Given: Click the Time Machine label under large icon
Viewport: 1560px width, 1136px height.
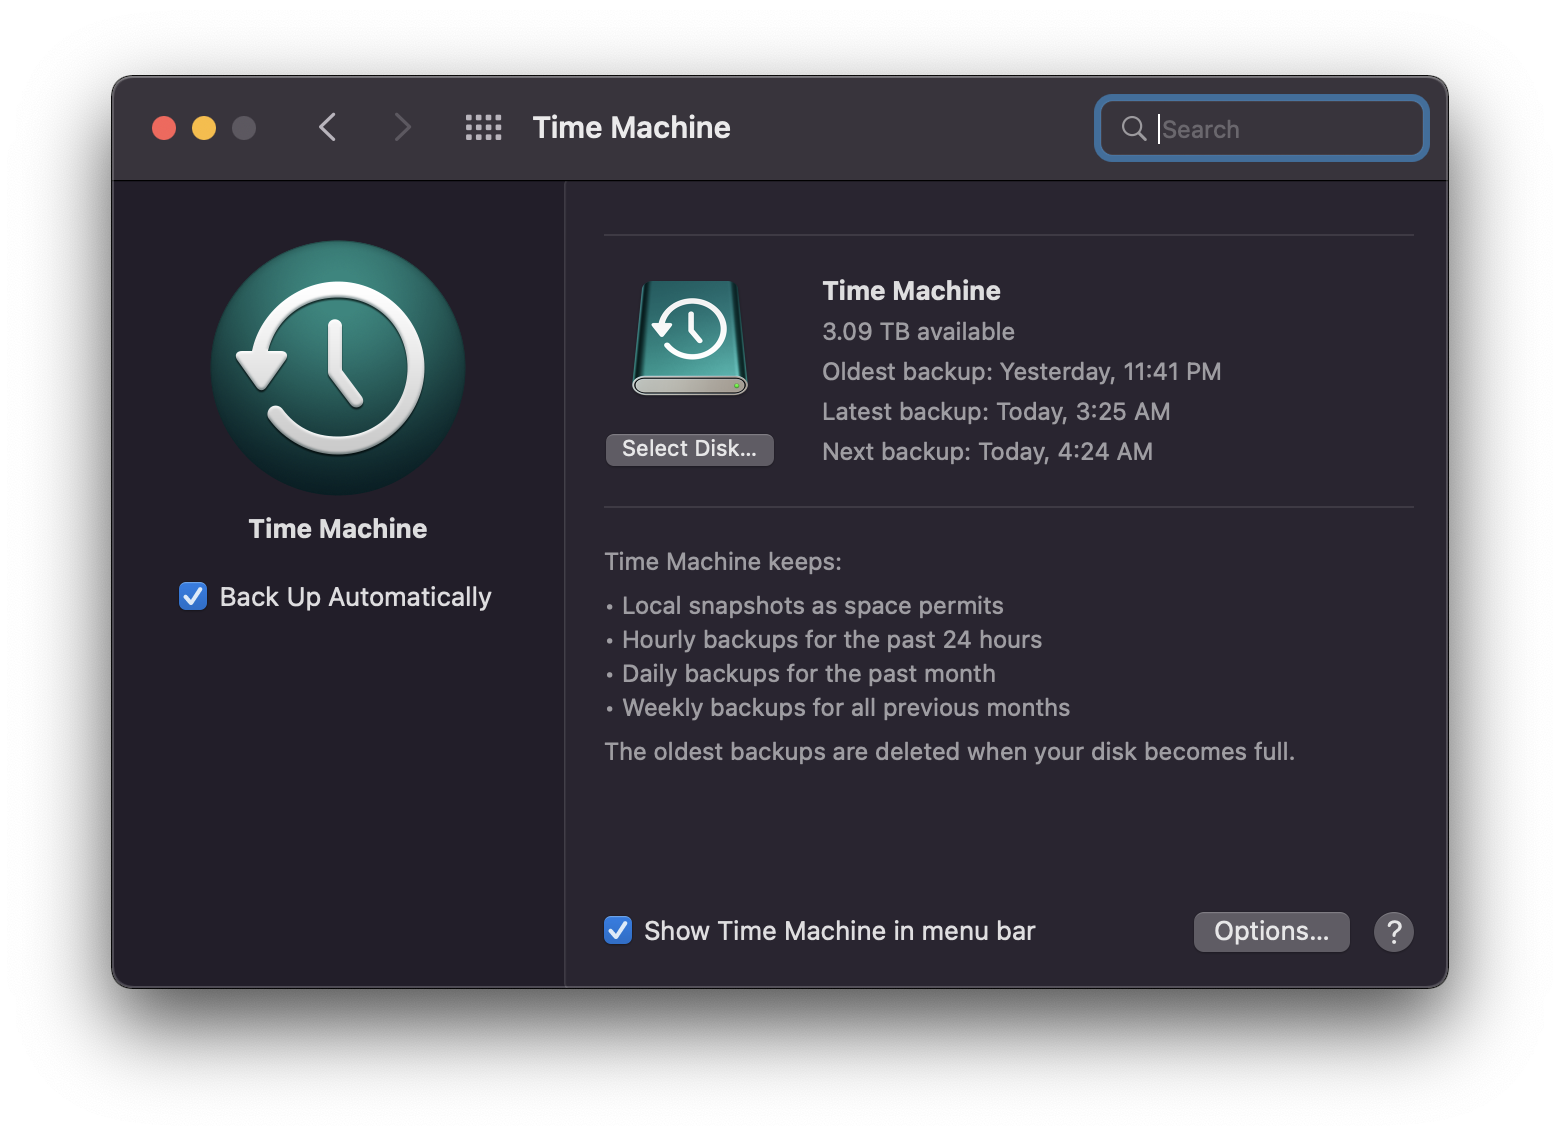Looking at the screenshot, I should [x=338, y=529].
